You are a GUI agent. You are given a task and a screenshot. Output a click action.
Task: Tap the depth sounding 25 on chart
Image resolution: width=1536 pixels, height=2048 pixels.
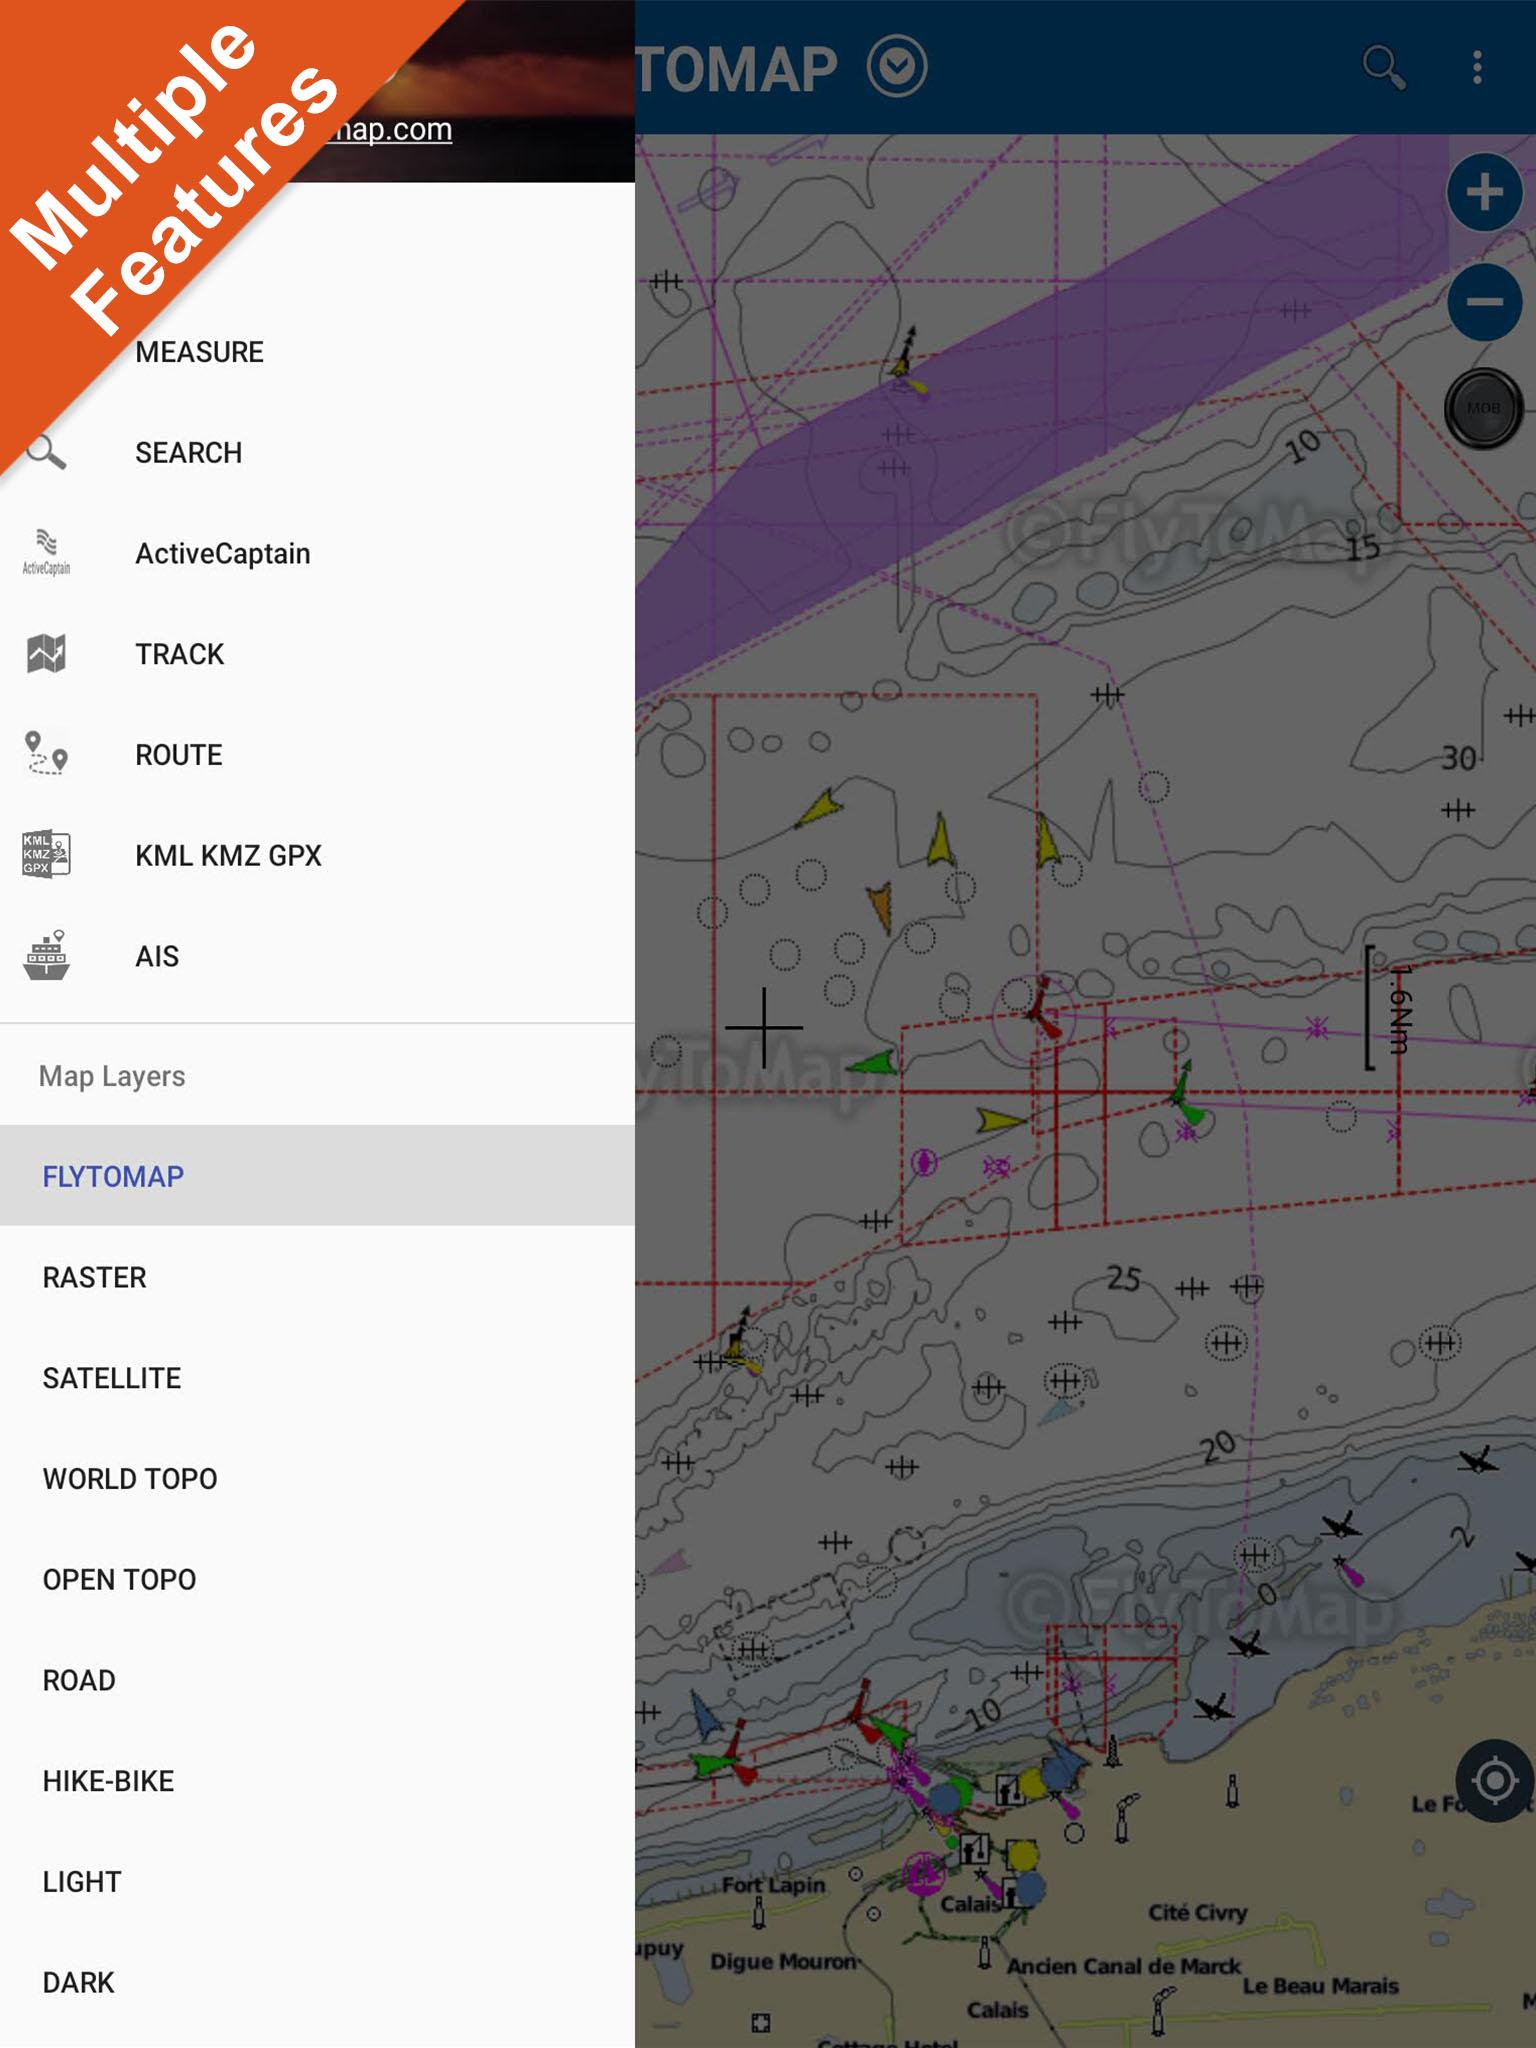pos(1124,1278)
